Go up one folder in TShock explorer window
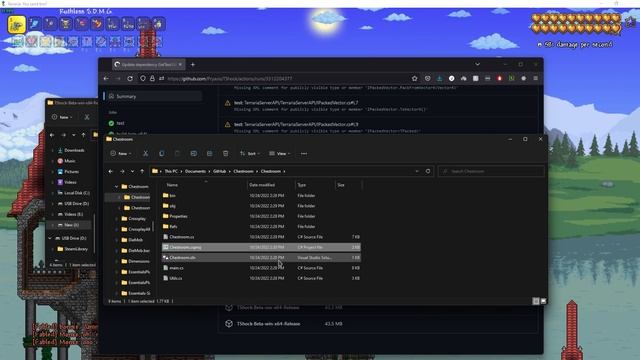 click(x=83, y=135)
